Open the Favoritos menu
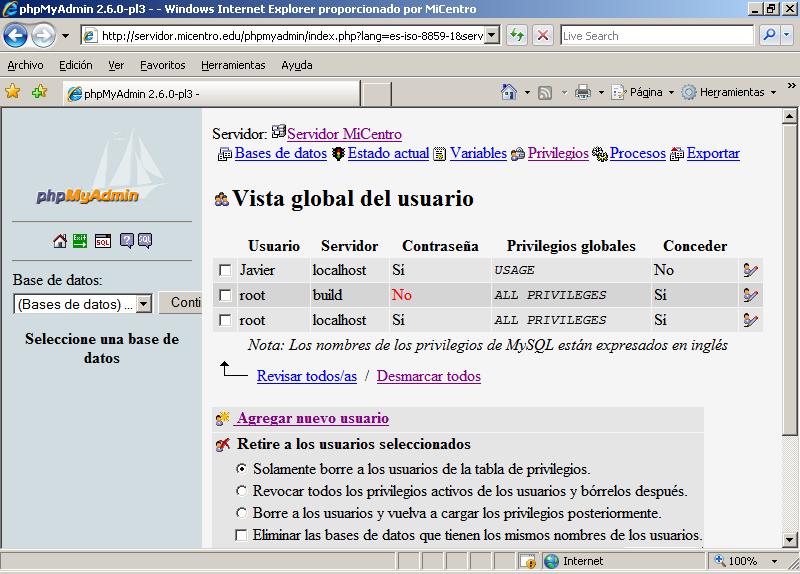This screenshot has height=574, width=800. 162,65
